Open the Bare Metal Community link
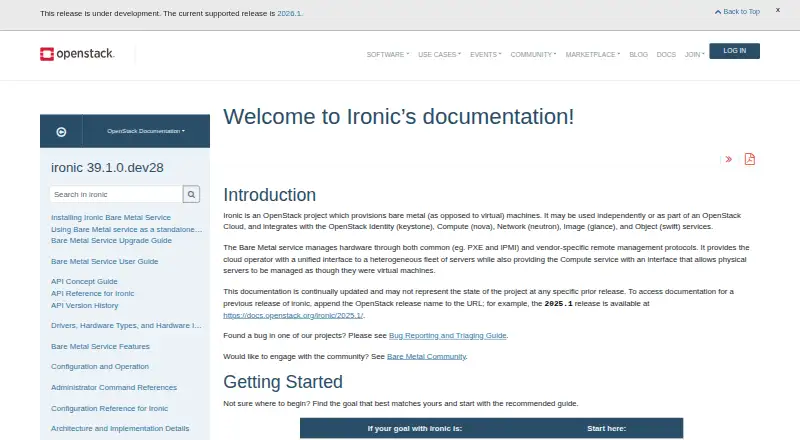The height and width of the screenshot is (440, 800). tap(427, 356)
